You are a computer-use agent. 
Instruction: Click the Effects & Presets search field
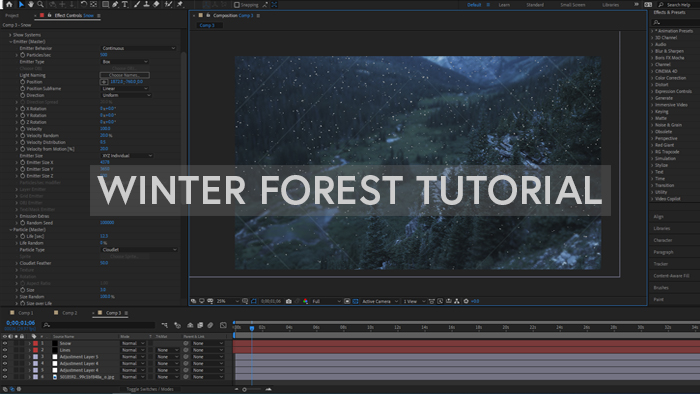pos(675,22)
